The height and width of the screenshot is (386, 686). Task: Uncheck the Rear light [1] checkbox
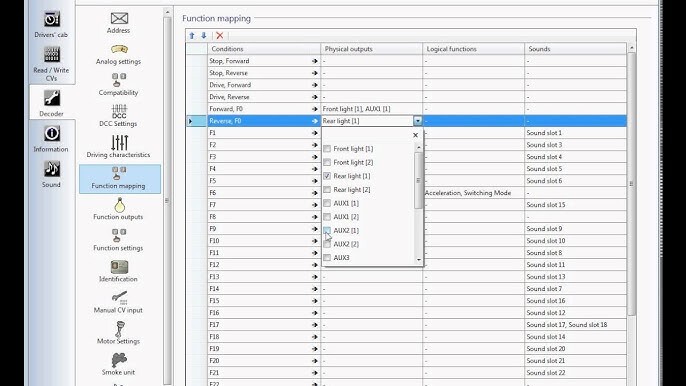327,176
